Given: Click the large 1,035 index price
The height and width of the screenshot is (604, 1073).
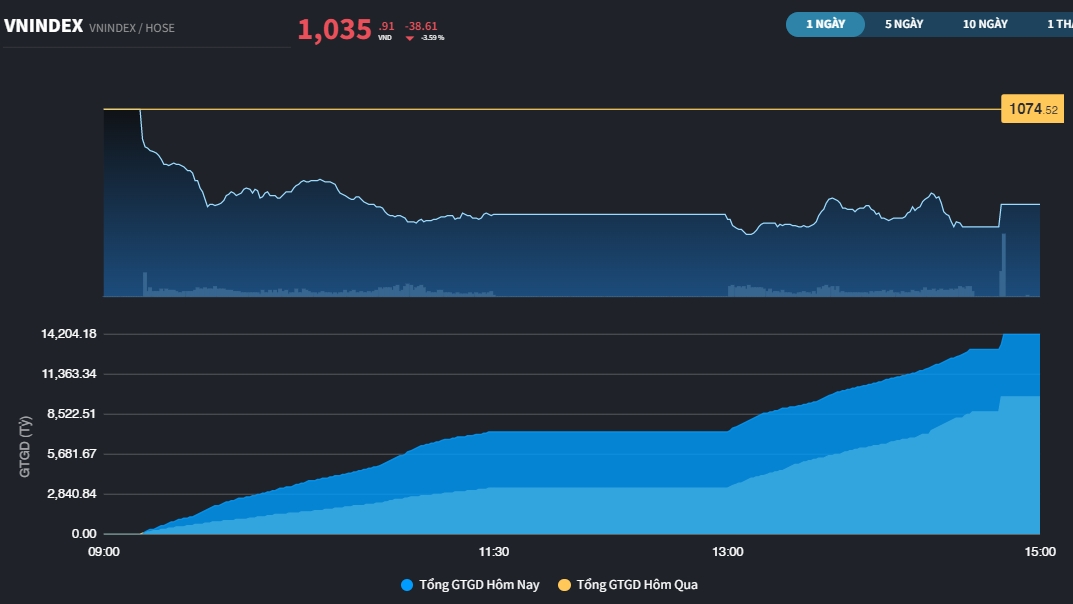Looking at the screenshot, I should (x=334, y=30).
